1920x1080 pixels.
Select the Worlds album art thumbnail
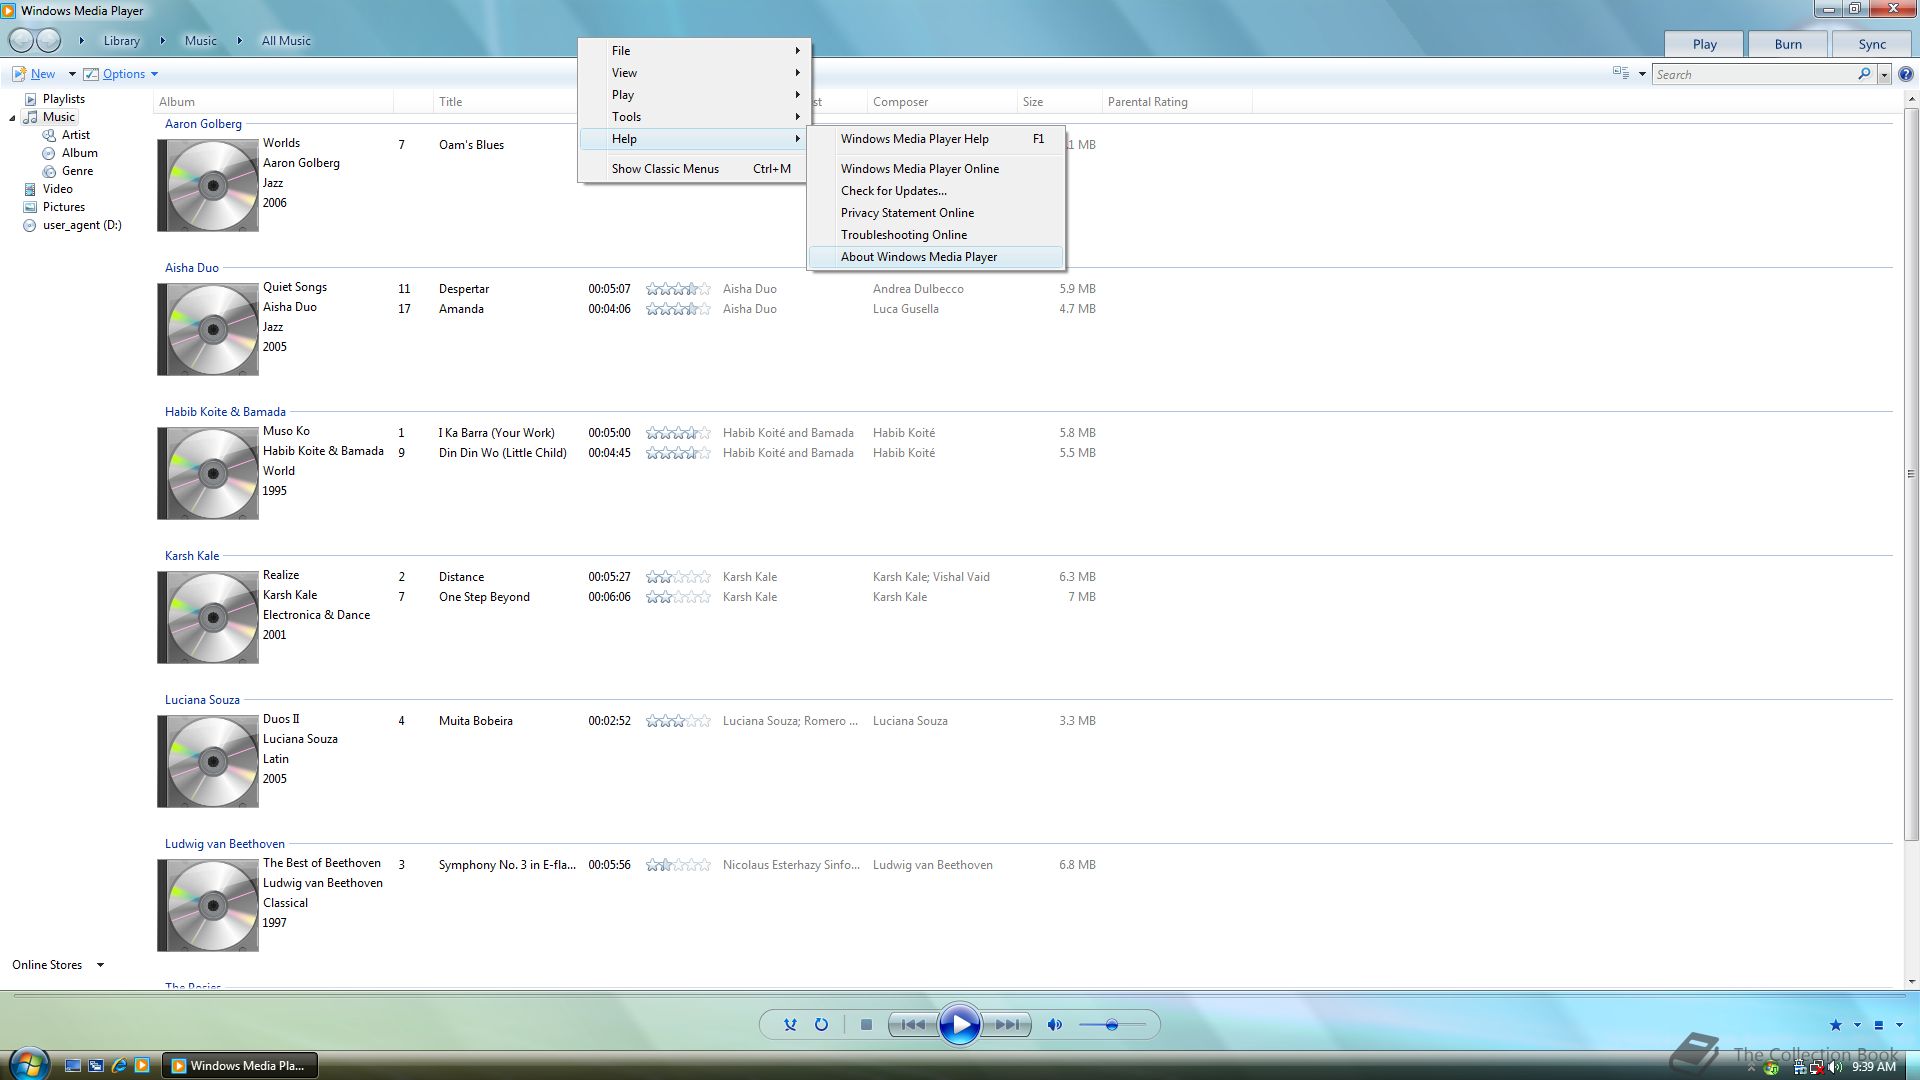click(x=208, y=186)
